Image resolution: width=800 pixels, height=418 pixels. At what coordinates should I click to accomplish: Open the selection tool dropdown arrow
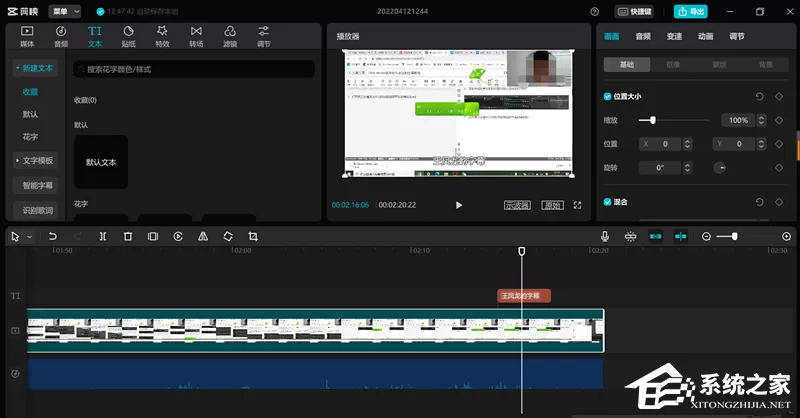(x=30, y=237)
